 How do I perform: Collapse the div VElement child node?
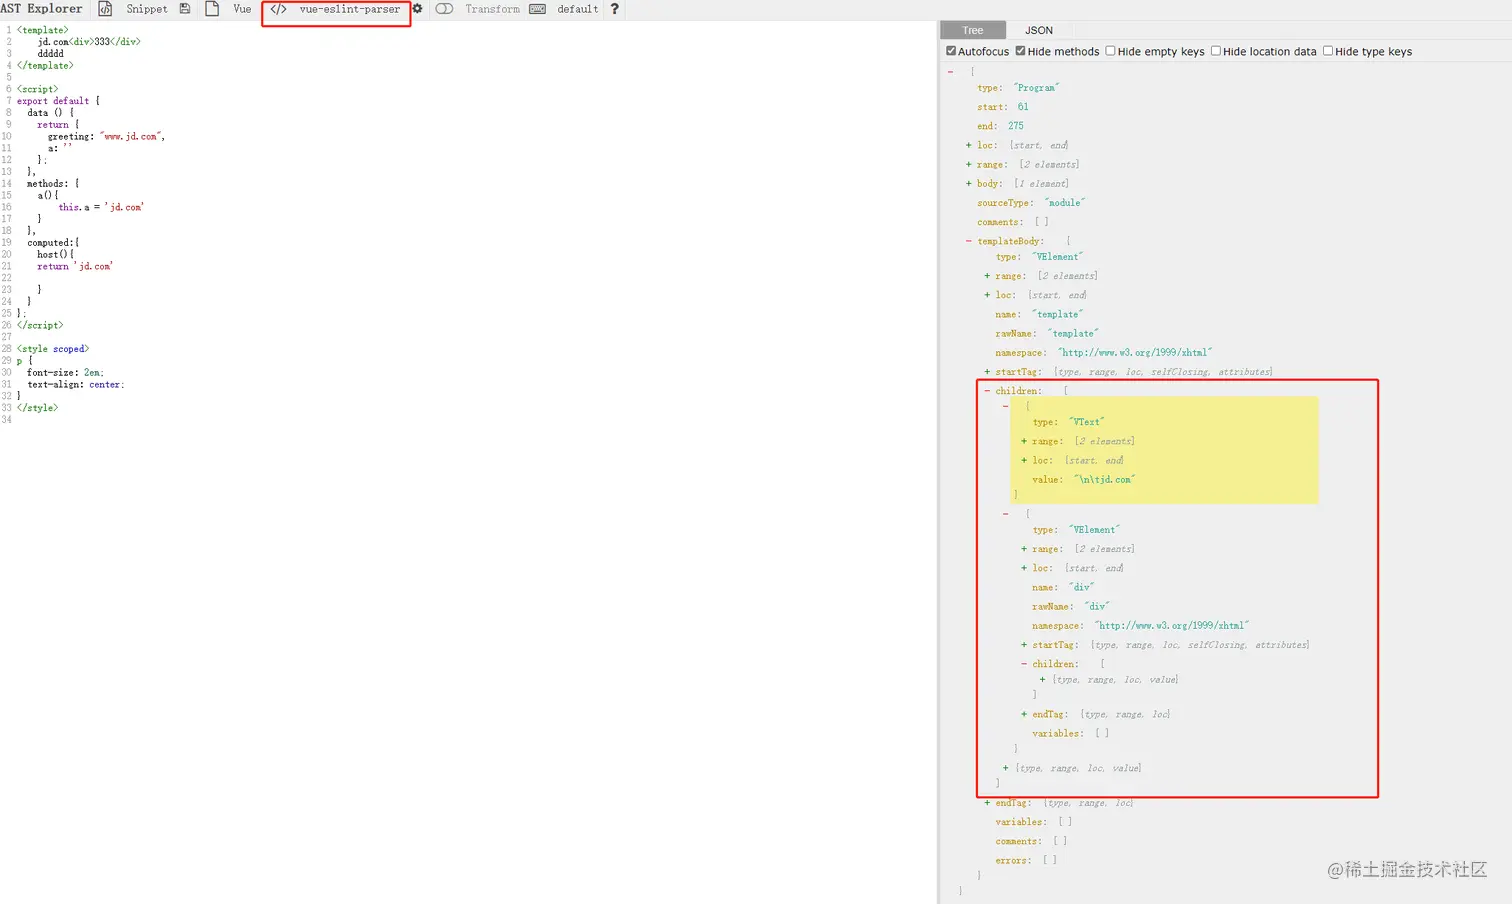point(1005,514)
